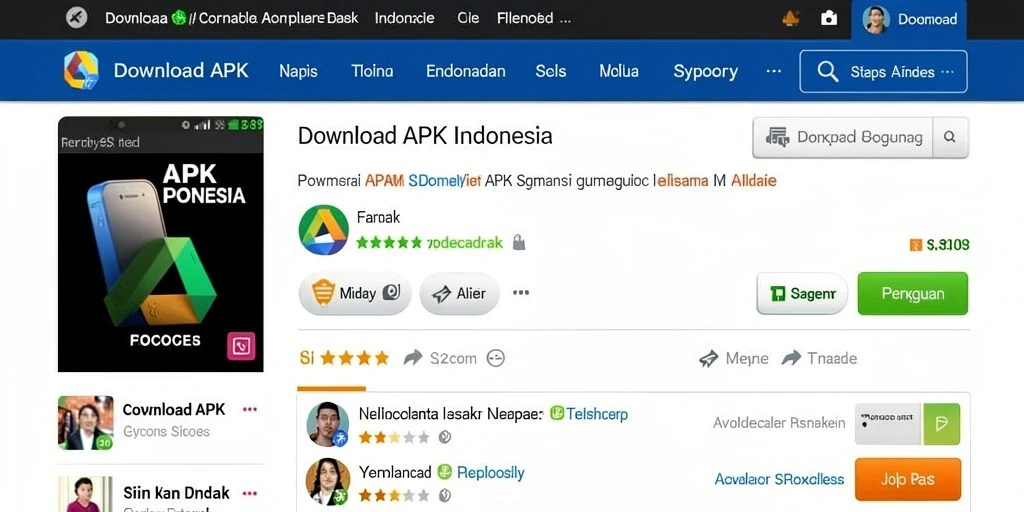The width and height of the screenshot is (1024, 512).
Task: Click the Download APK site logo
Action: coord(82,71)
